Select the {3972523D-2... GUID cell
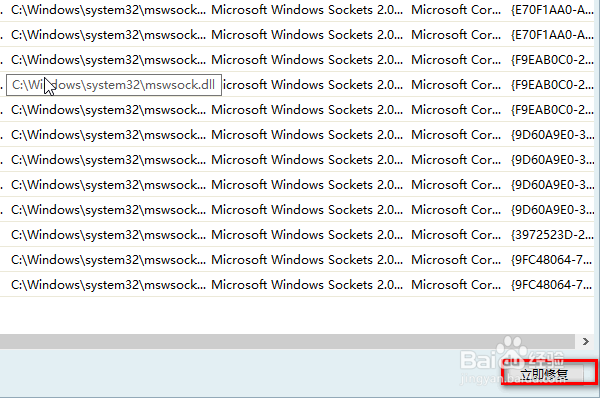 [552, 235]
